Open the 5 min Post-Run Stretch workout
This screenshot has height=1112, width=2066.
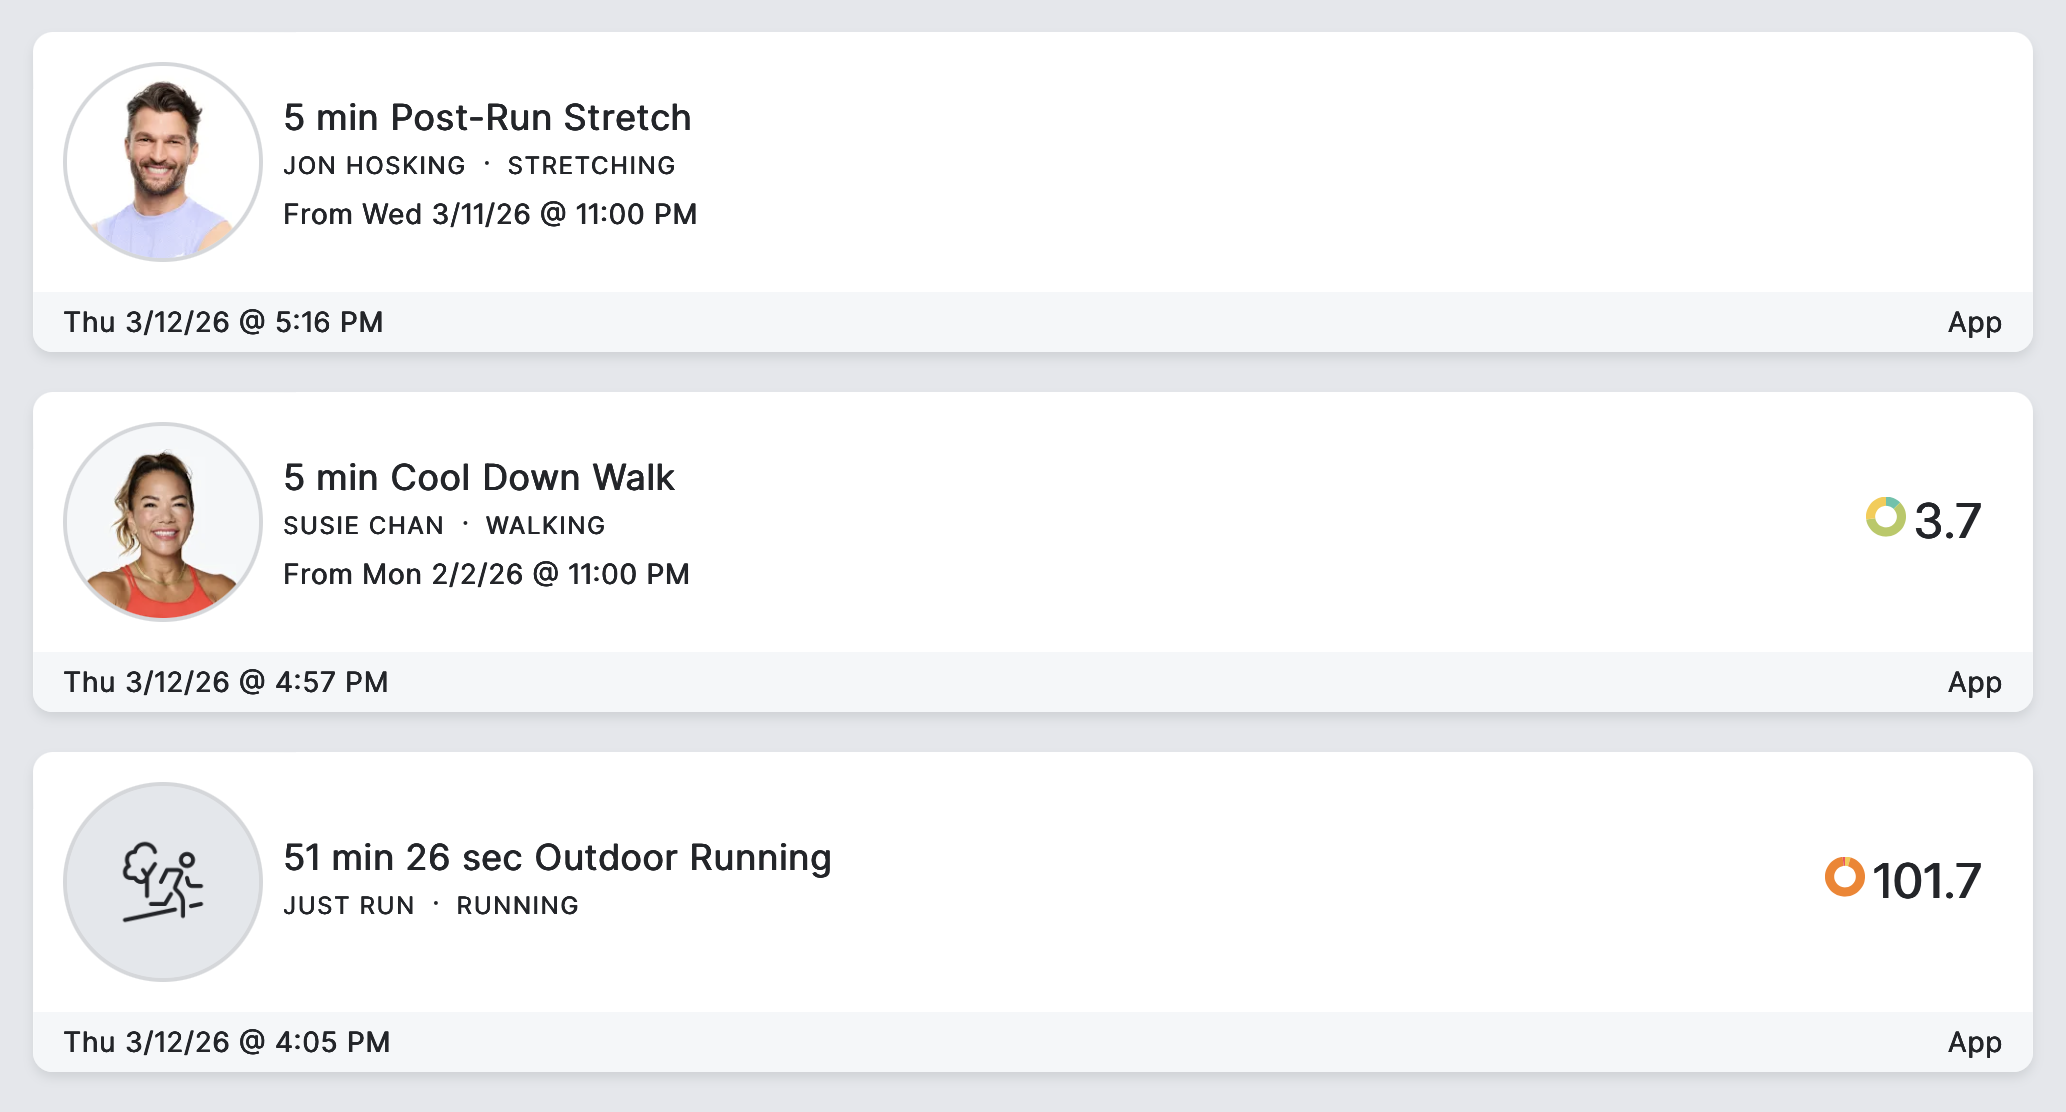(x=487, y=118)
